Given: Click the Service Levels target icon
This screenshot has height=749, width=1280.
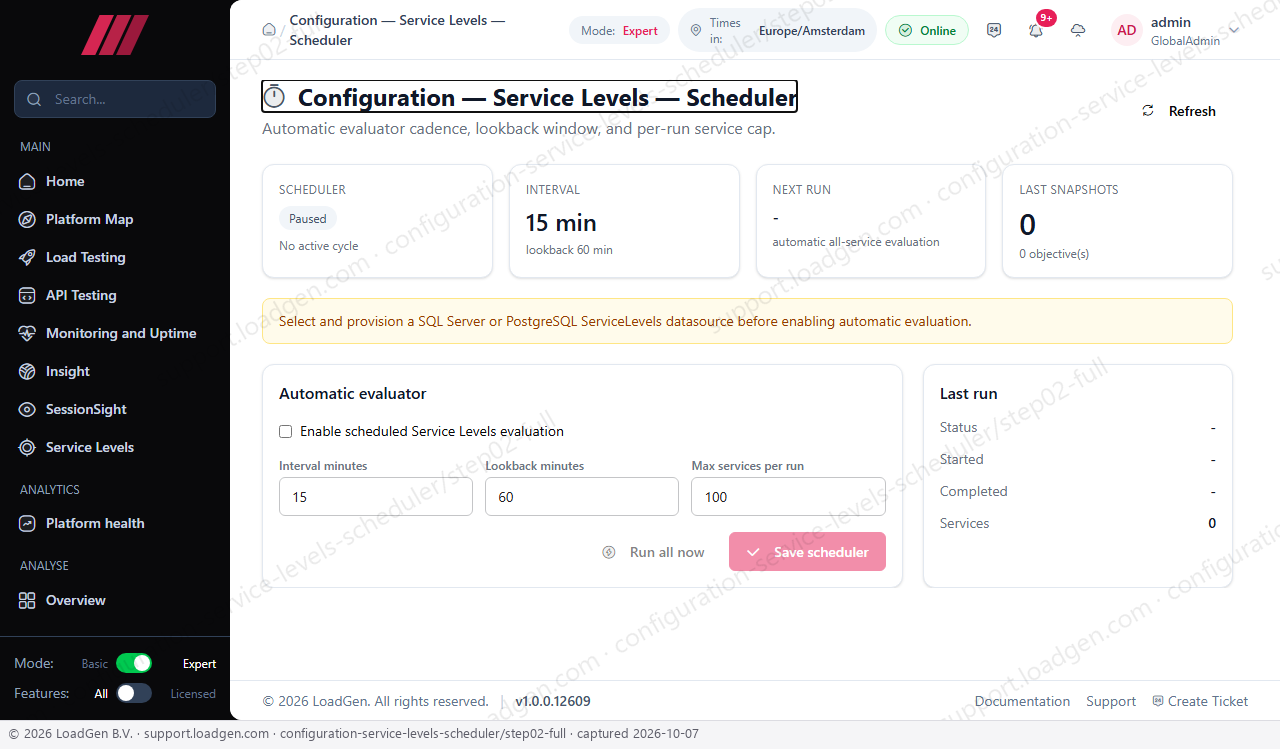Looking at the screenshot, I should [27, 447].
